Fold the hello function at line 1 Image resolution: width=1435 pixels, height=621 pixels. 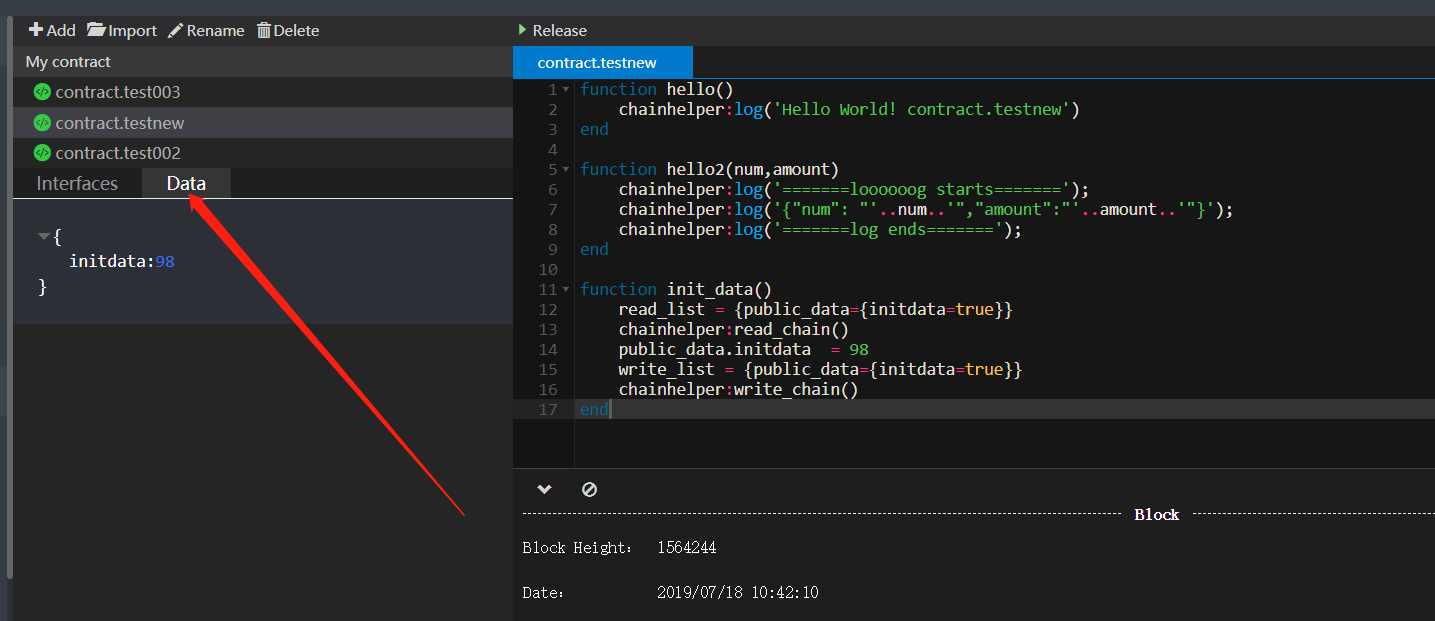click(x=568, y=90)
